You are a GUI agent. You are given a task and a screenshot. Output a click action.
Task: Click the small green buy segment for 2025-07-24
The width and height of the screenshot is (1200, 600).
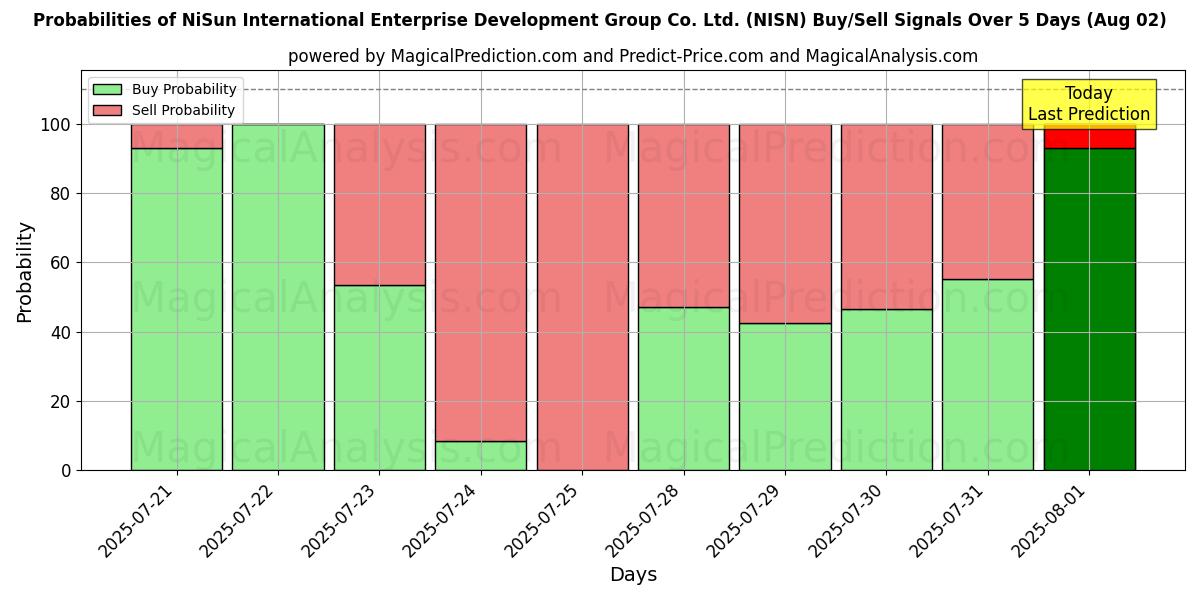(481, 456)
